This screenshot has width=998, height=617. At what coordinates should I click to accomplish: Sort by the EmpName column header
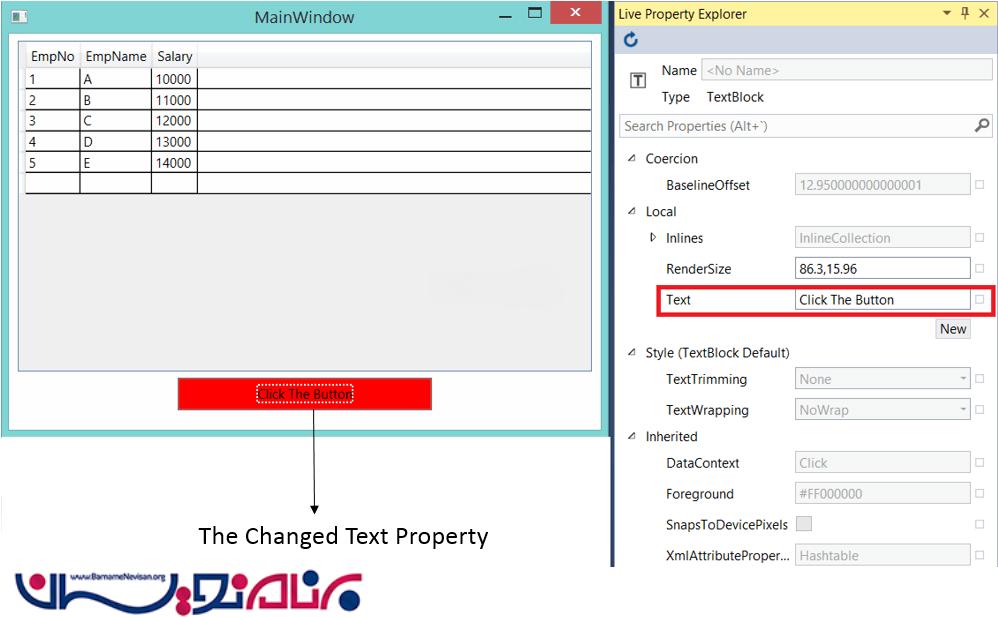pos(116,56)
